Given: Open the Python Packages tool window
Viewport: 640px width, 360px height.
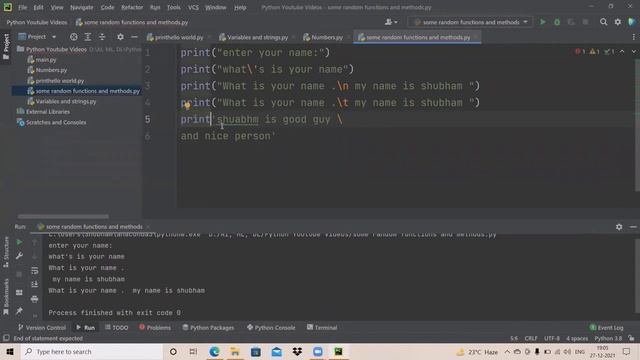Looking at the screenshot, I should 208,327.
